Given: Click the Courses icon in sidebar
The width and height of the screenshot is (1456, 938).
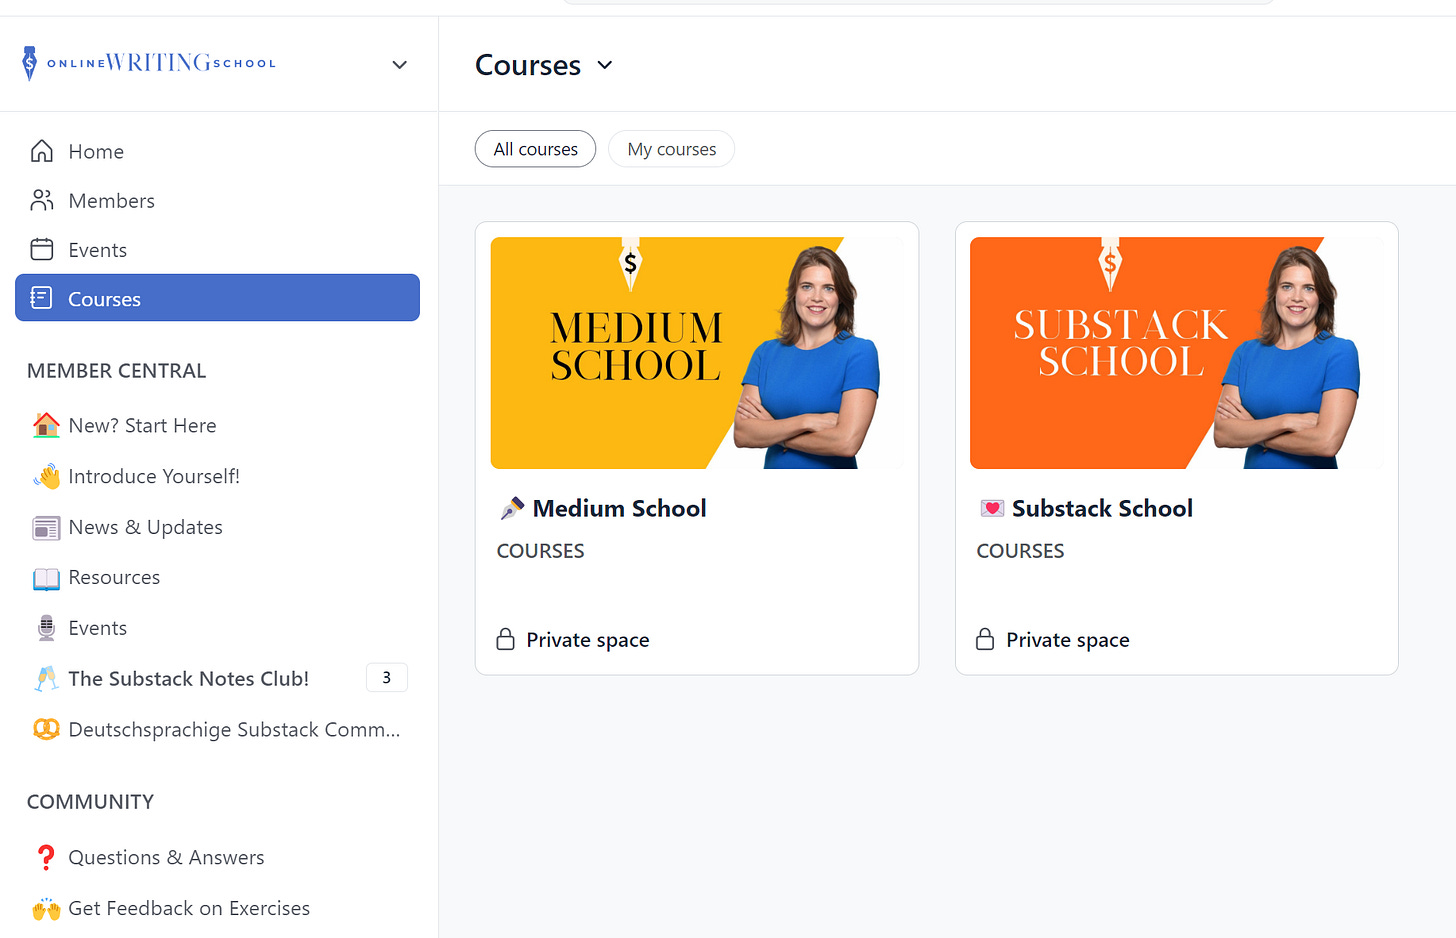Looking at the screenshot, I should (x=42, y=298).
